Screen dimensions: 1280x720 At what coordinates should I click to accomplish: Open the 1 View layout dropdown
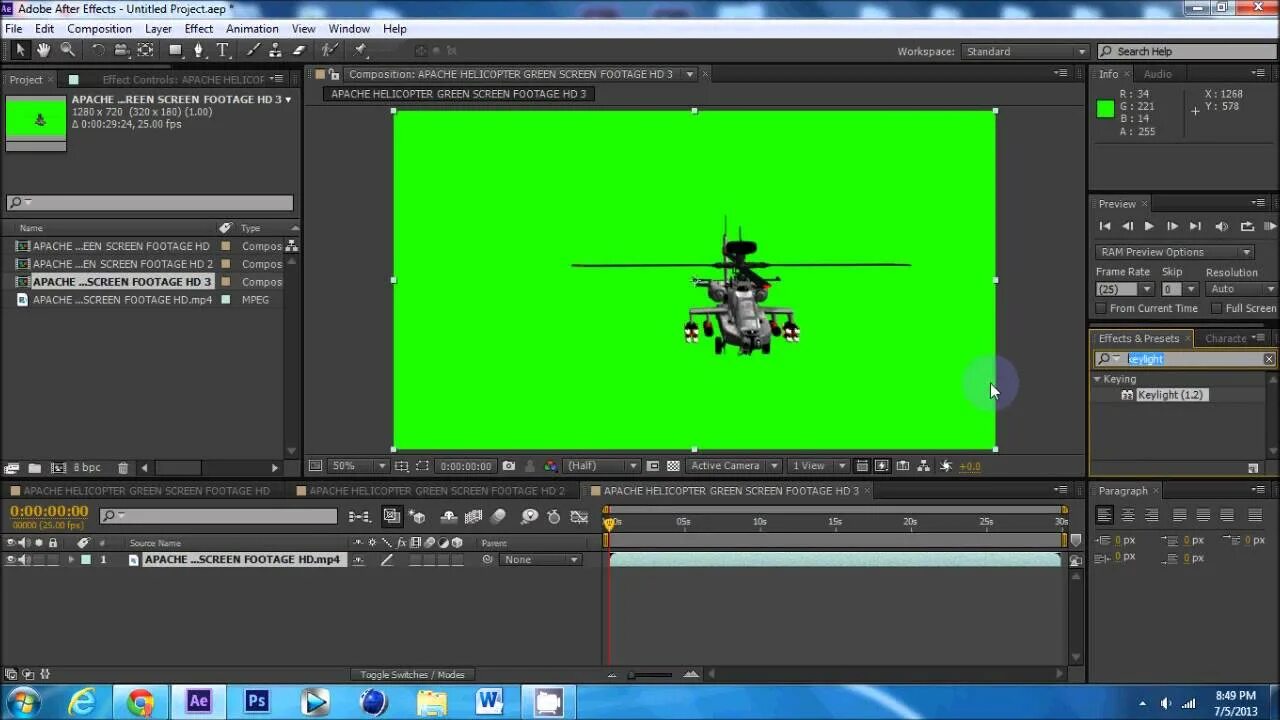(x=819, y=466)
